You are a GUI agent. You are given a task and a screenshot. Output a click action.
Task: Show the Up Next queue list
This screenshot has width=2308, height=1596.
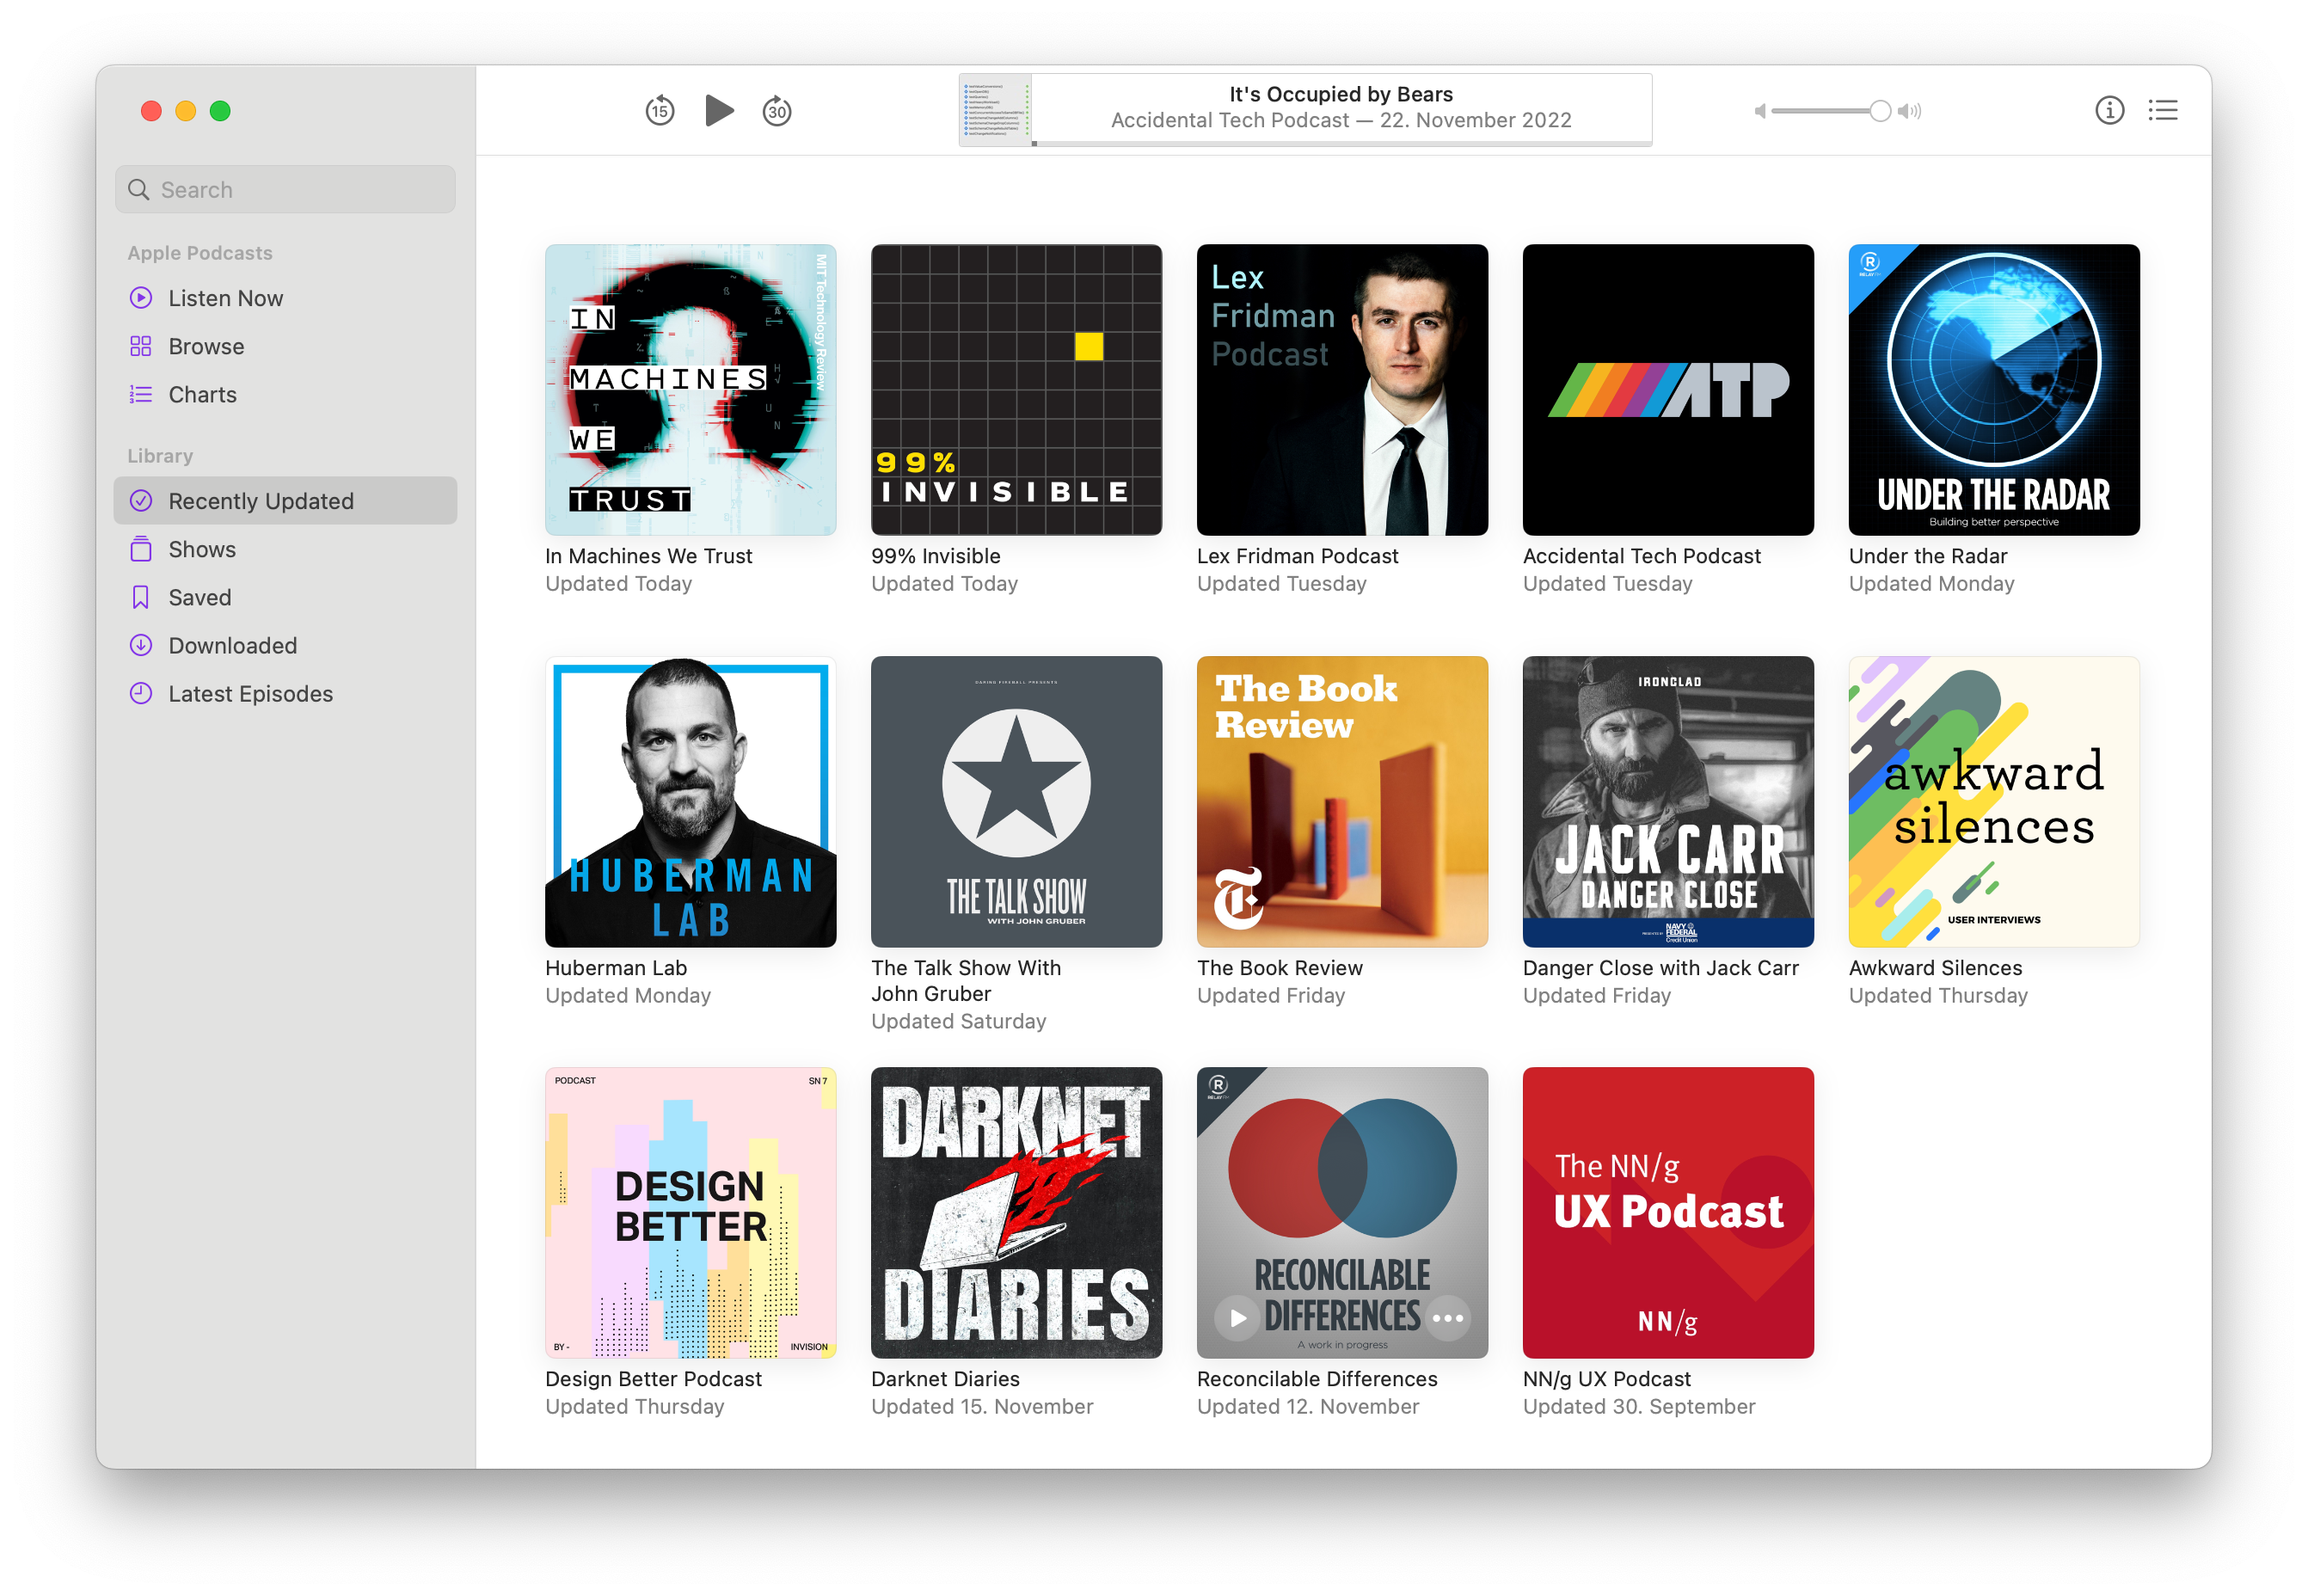click(x=2162, y=110)
